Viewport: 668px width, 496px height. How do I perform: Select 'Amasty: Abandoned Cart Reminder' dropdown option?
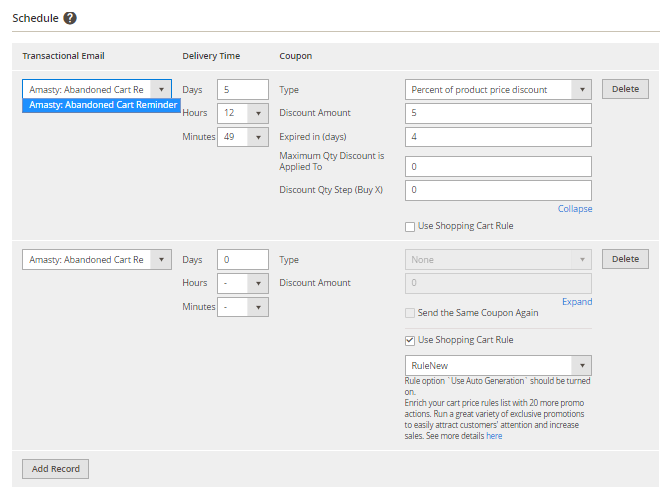point(103,105)
